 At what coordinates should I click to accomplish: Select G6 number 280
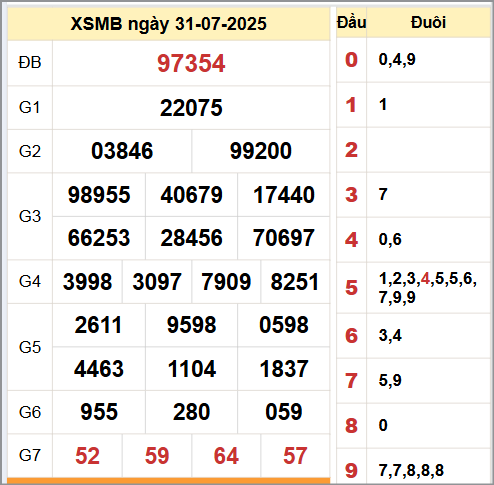pyautogui.click(x=191, y=412)
